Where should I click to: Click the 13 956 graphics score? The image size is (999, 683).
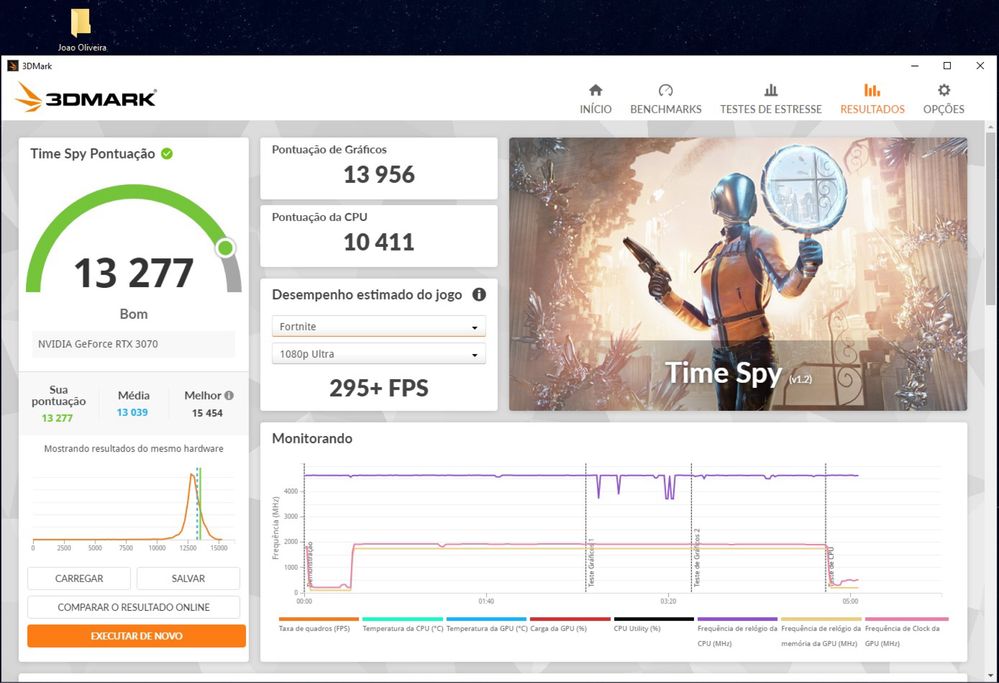click(379, 175)
